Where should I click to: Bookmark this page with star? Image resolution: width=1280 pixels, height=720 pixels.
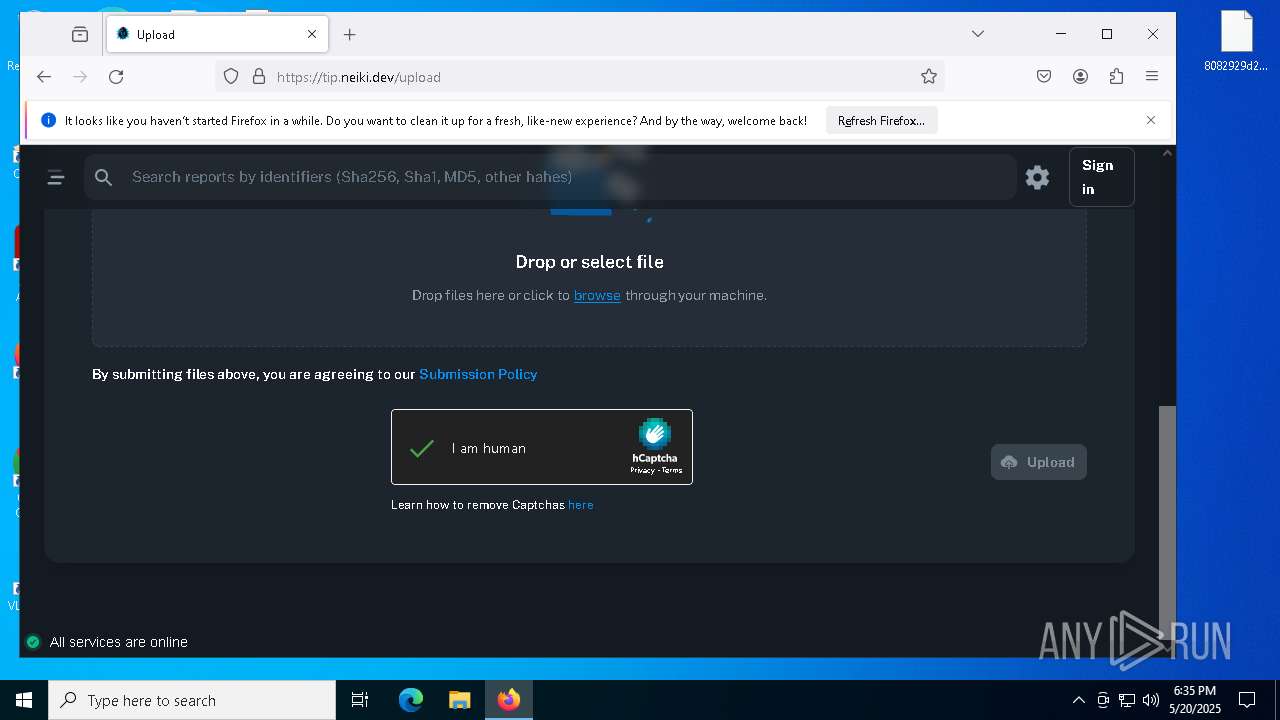click(x=929, y=77)
